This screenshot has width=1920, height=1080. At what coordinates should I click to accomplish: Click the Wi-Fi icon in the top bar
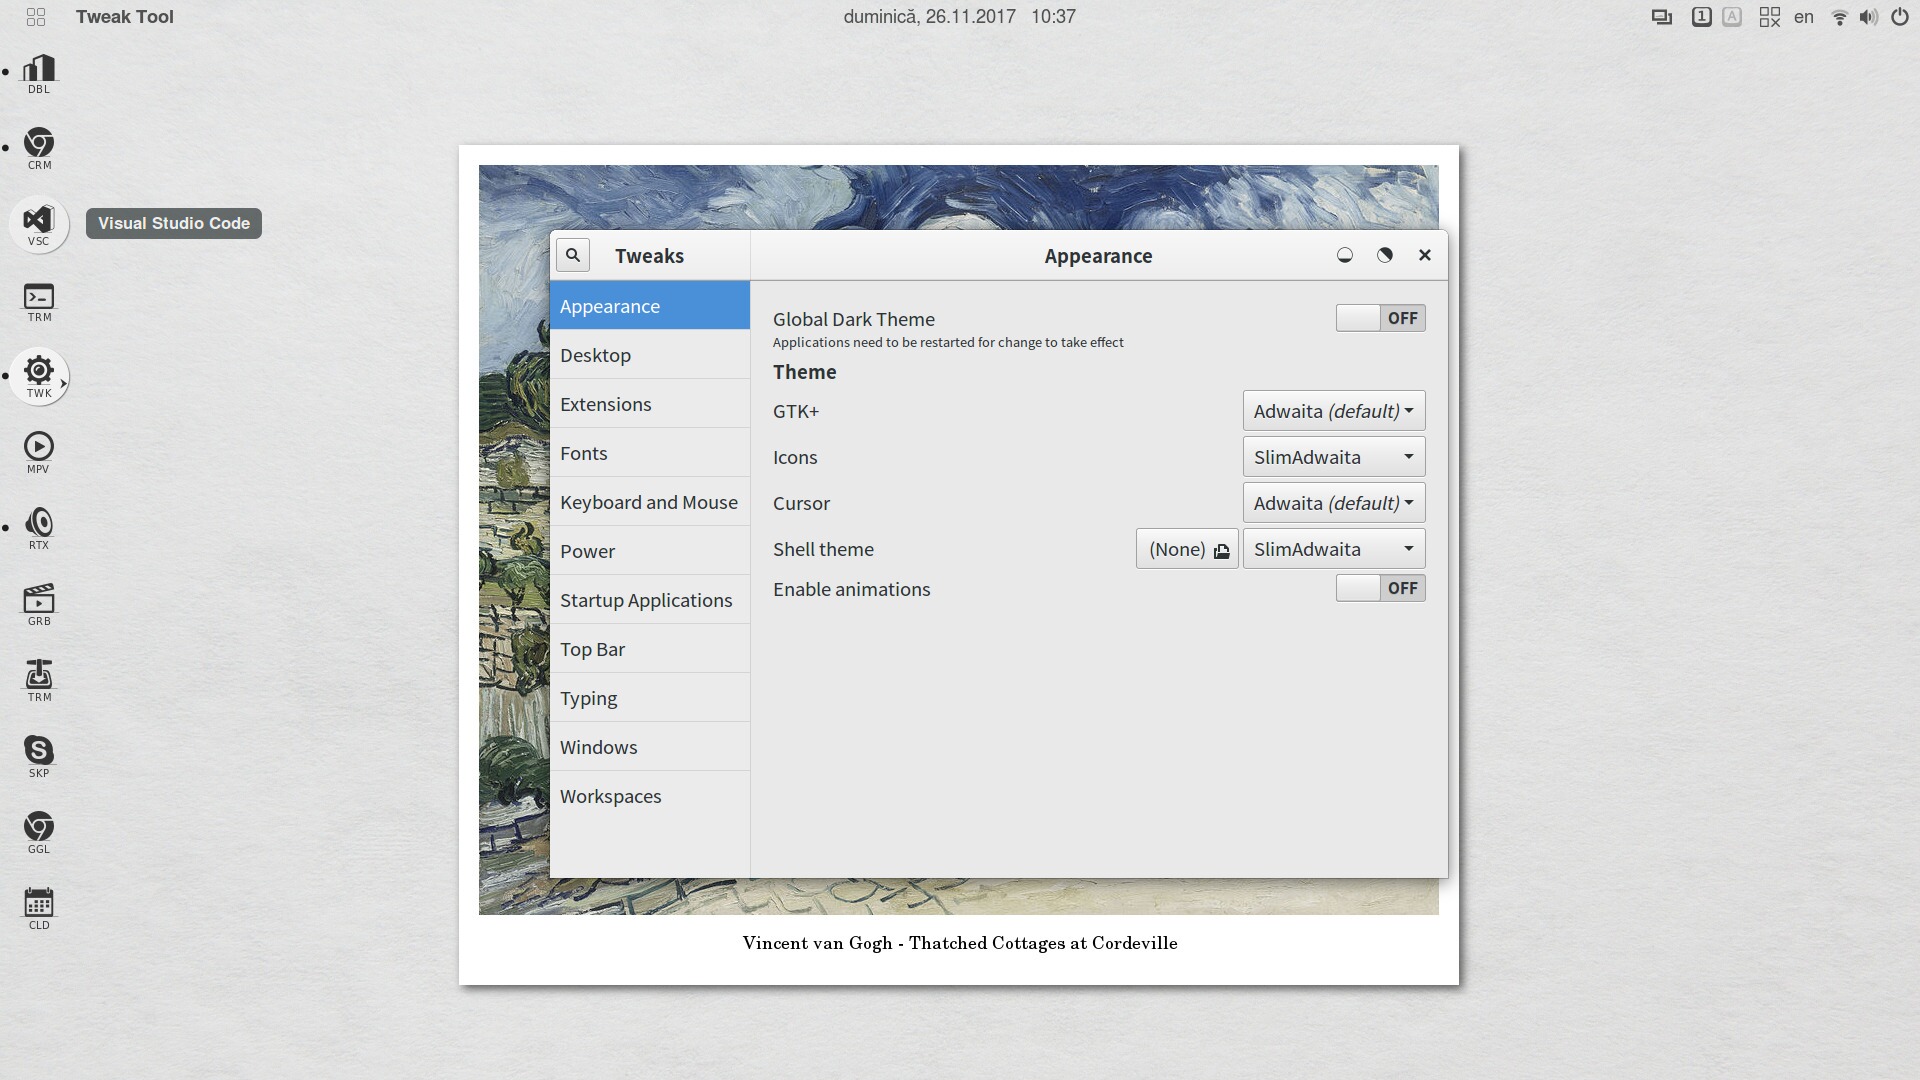point(1838,17)
